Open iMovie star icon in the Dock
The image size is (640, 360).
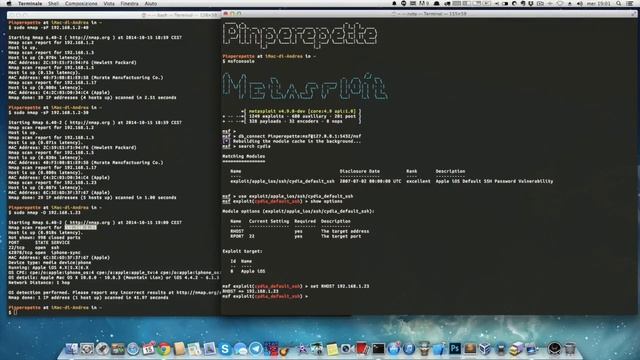pos(302,349)
